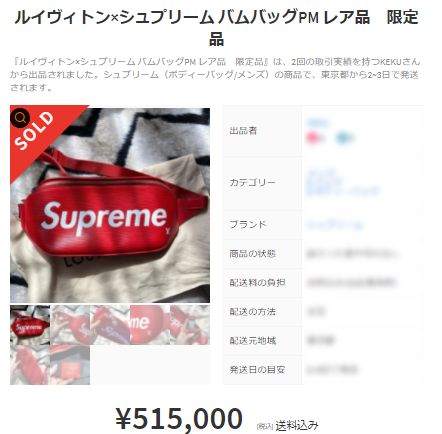
Task: Select third thumbnail with purple Supreme lettering
Action: click(x=110, y=325)
